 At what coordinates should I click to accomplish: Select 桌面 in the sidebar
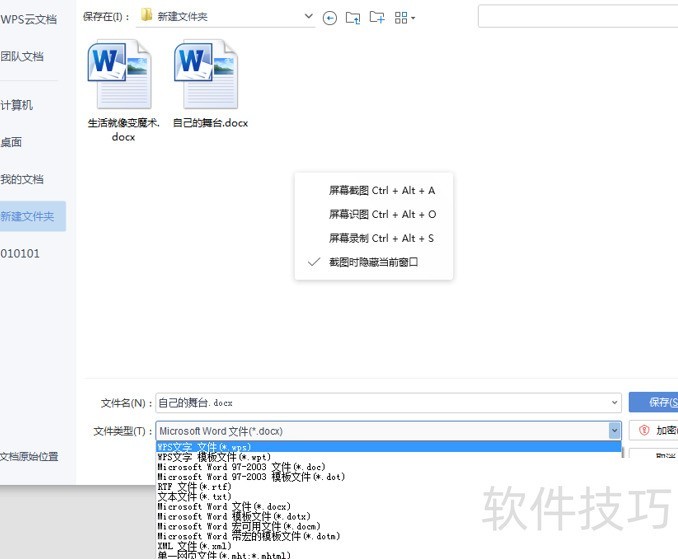(x=11, y=142)
